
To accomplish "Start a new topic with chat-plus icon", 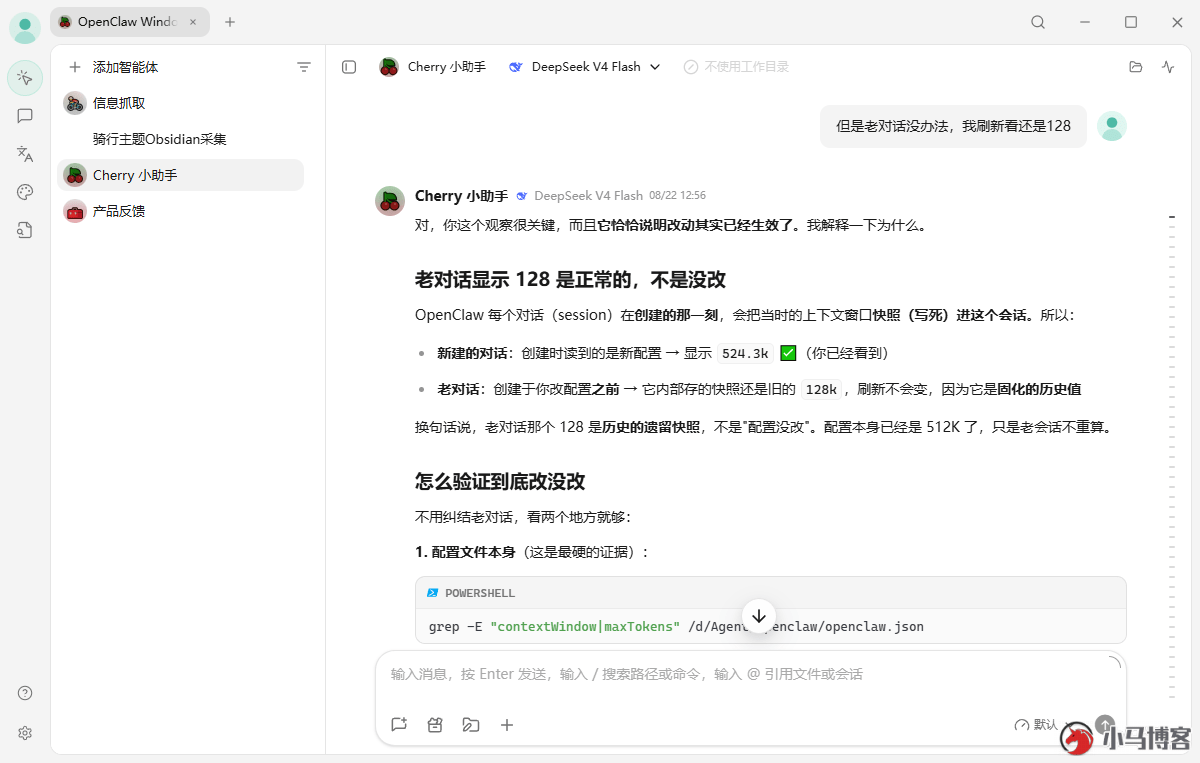I will 399,725.
